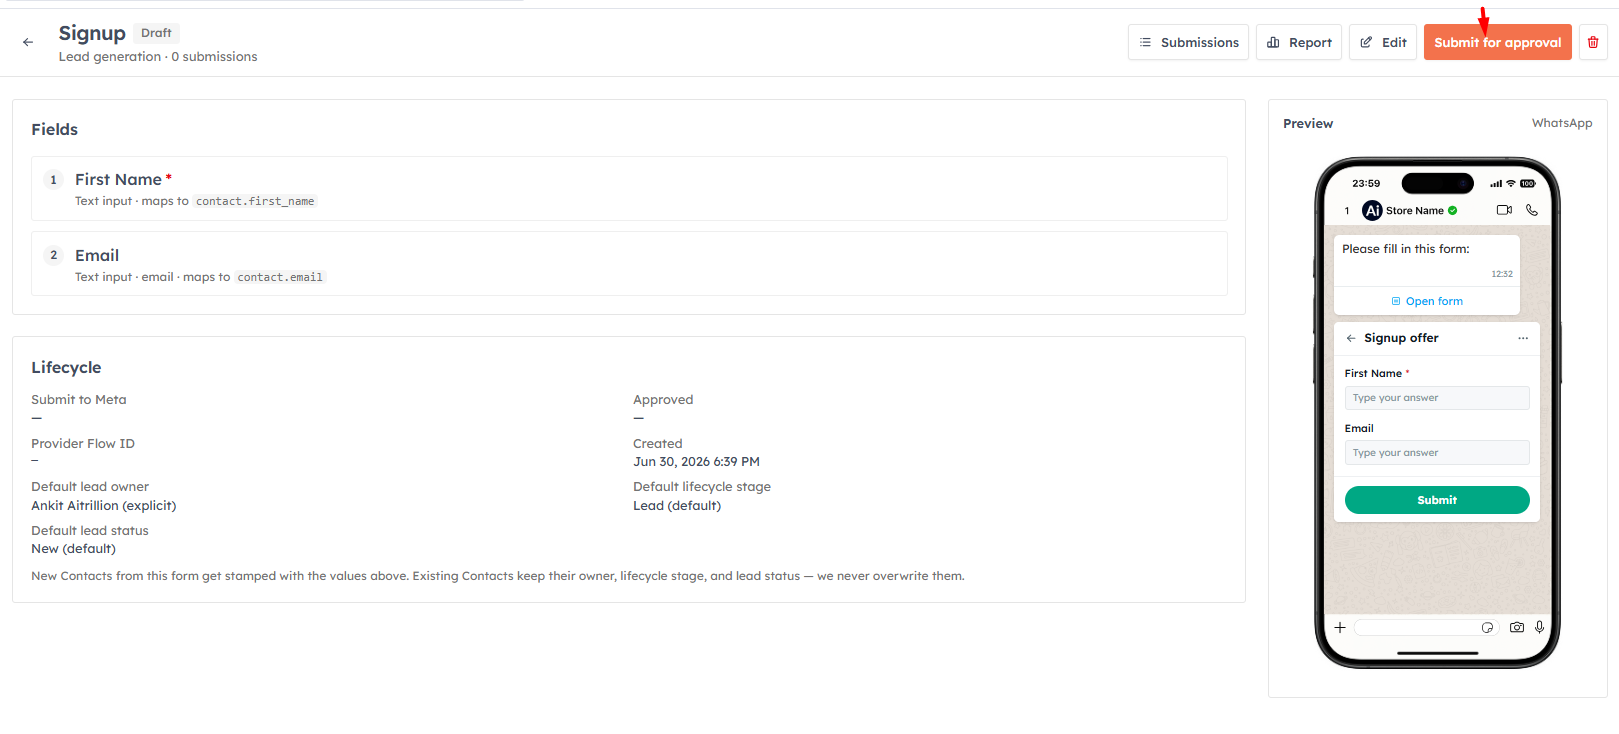Click Lead generation subtitle text

pos(110,57)
